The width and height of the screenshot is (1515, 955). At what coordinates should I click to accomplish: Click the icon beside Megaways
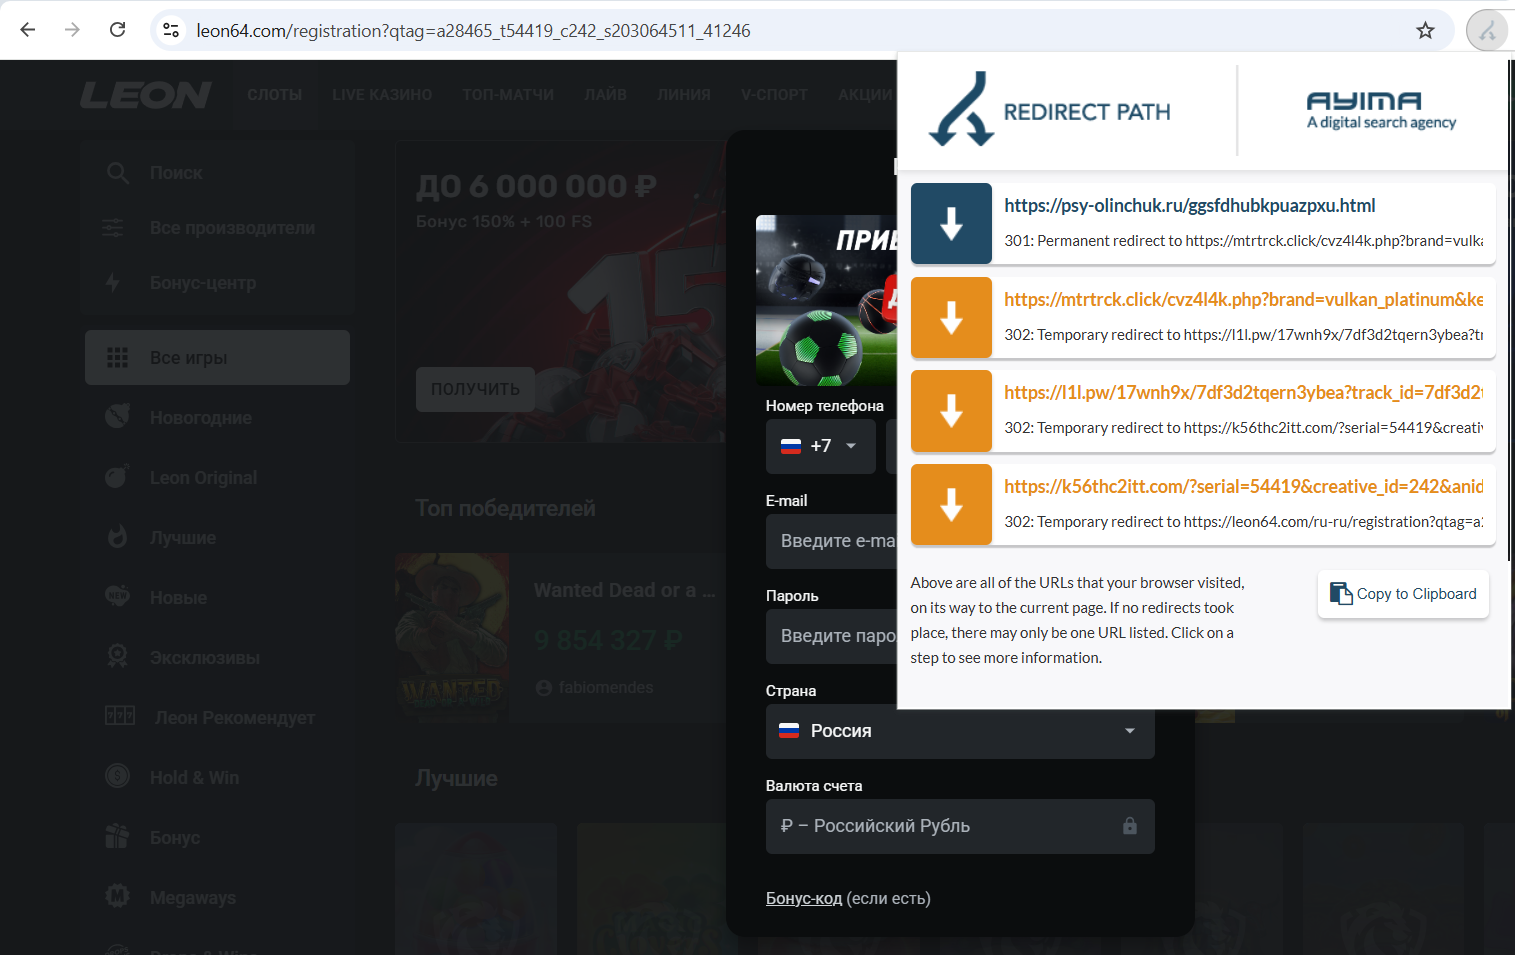[x=117, y=896]
